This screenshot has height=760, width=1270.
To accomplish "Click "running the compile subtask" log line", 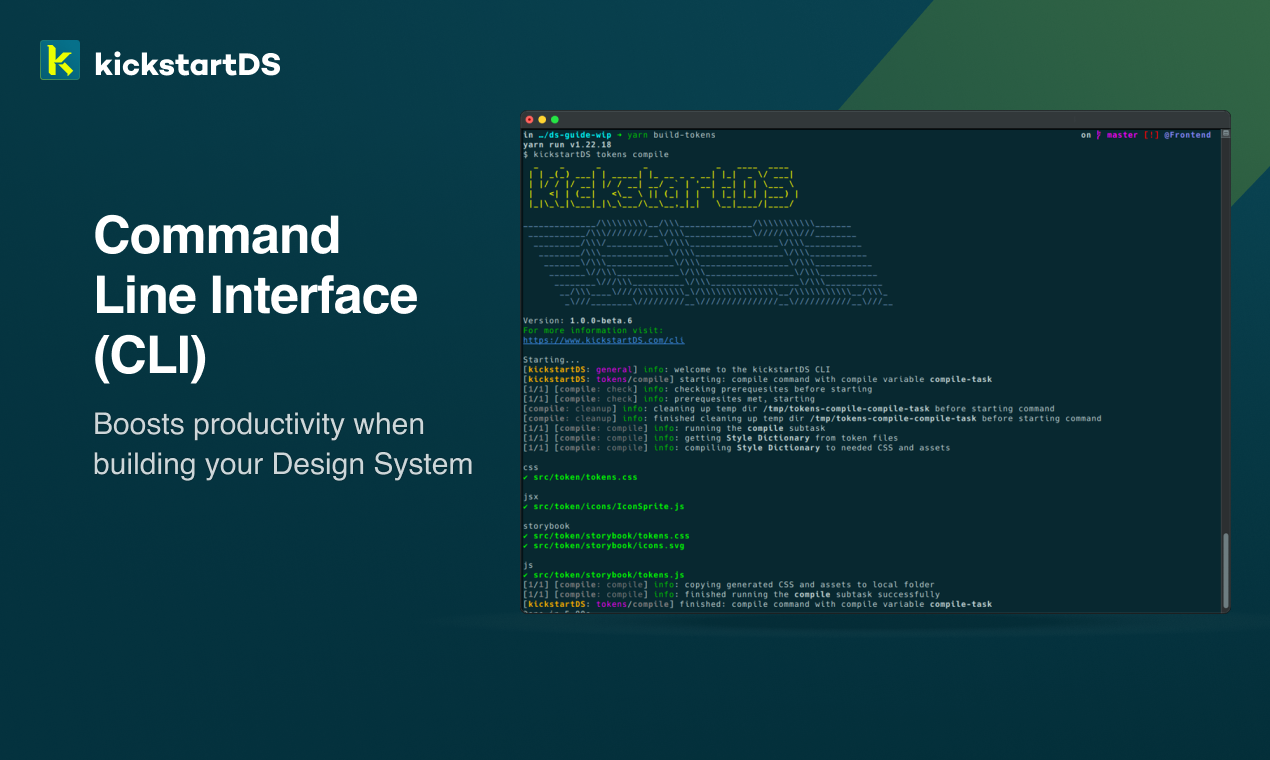I will pos(674,428).
